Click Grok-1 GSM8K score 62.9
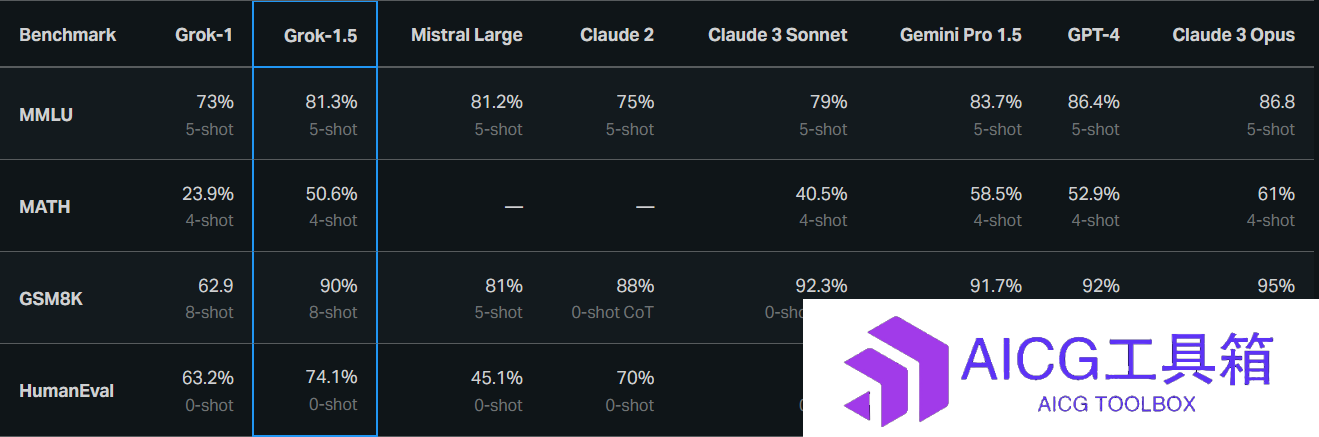This screenshot has height=437, width=1319. pyautogui.click(x=216, y=286)
